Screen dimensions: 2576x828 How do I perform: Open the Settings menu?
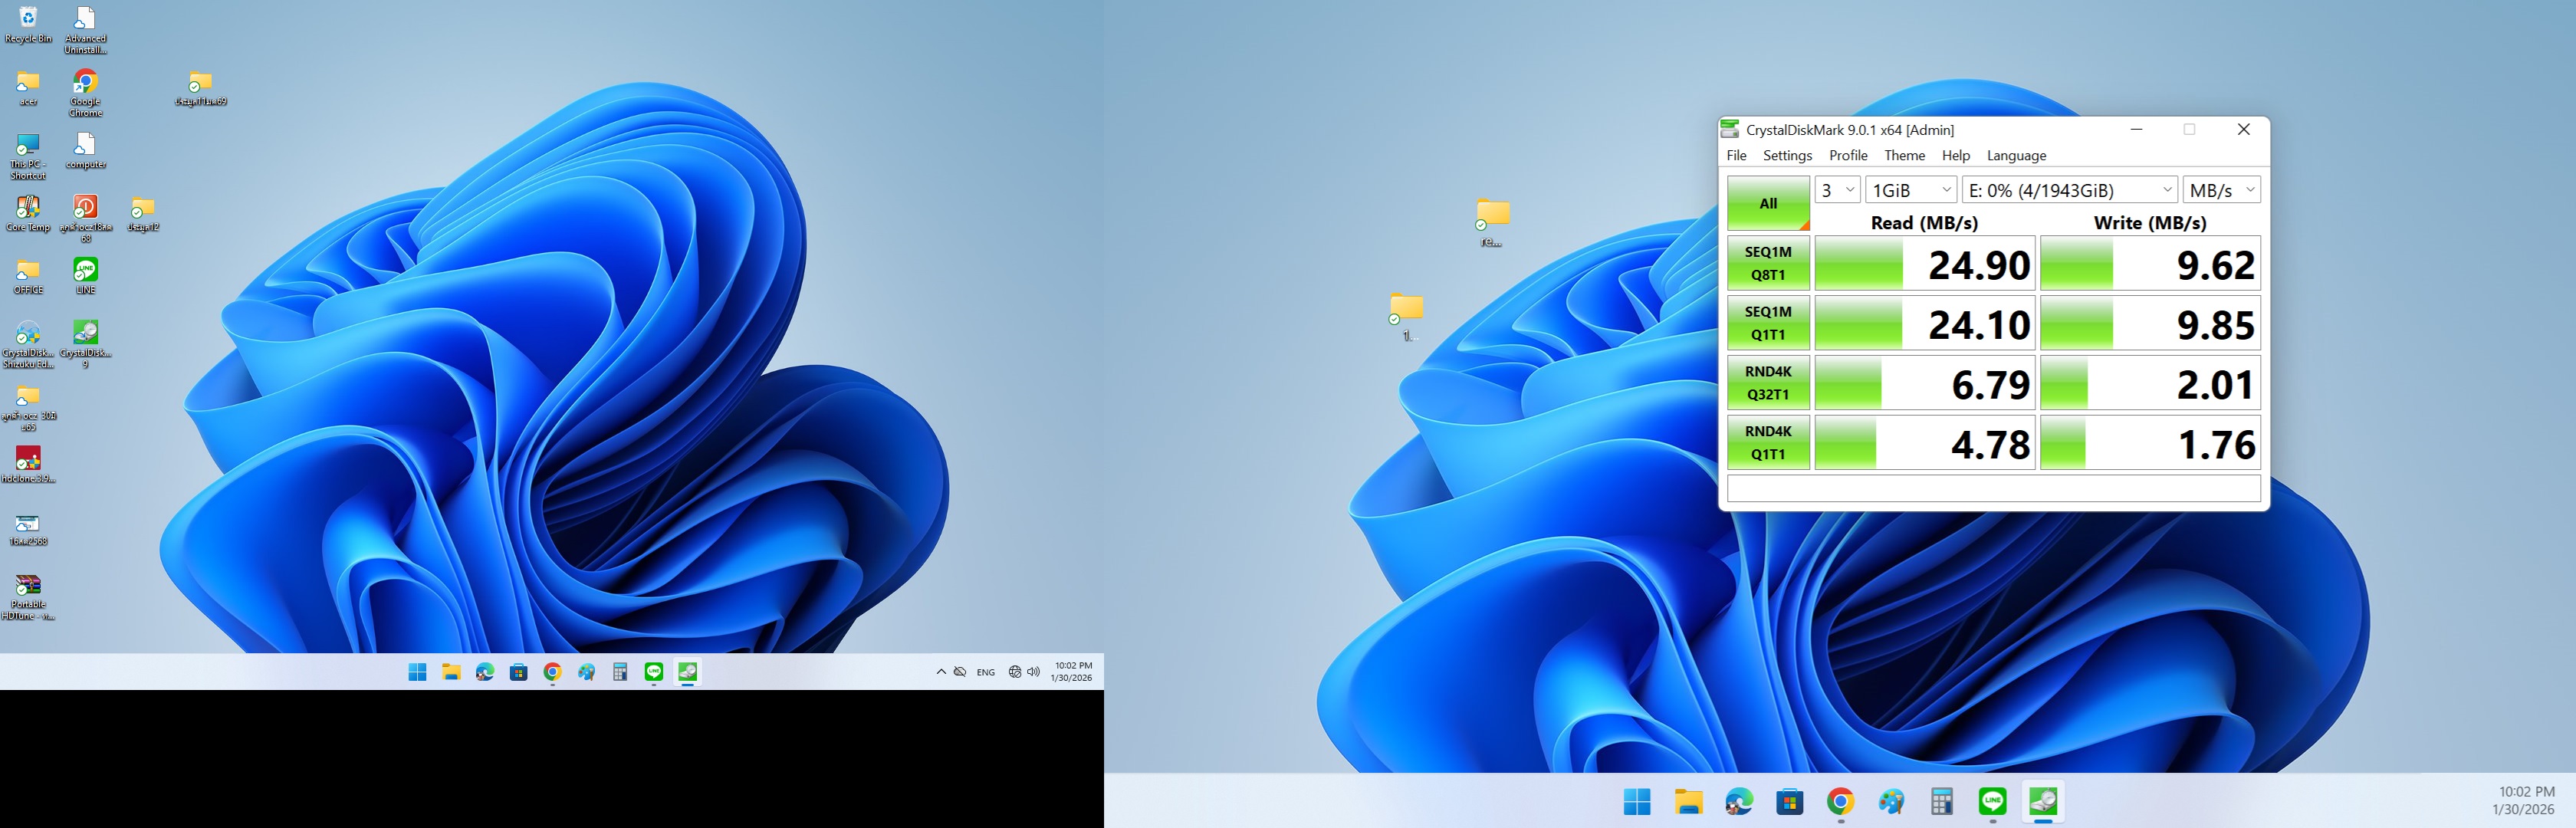[x=1786, y=155]
